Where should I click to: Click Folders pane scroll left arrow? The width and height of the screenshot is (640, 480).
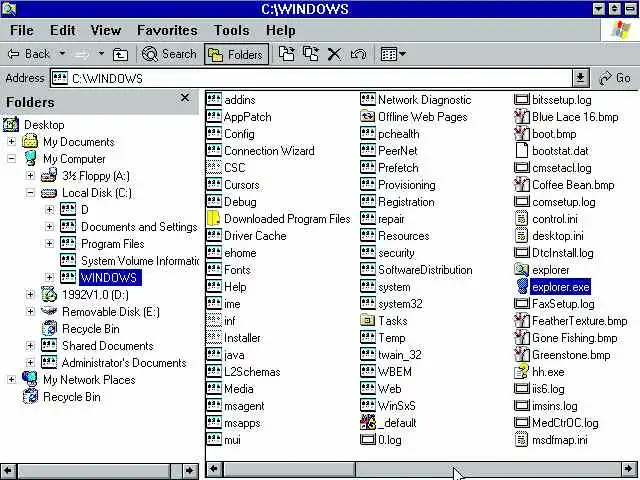pos(8,470)
